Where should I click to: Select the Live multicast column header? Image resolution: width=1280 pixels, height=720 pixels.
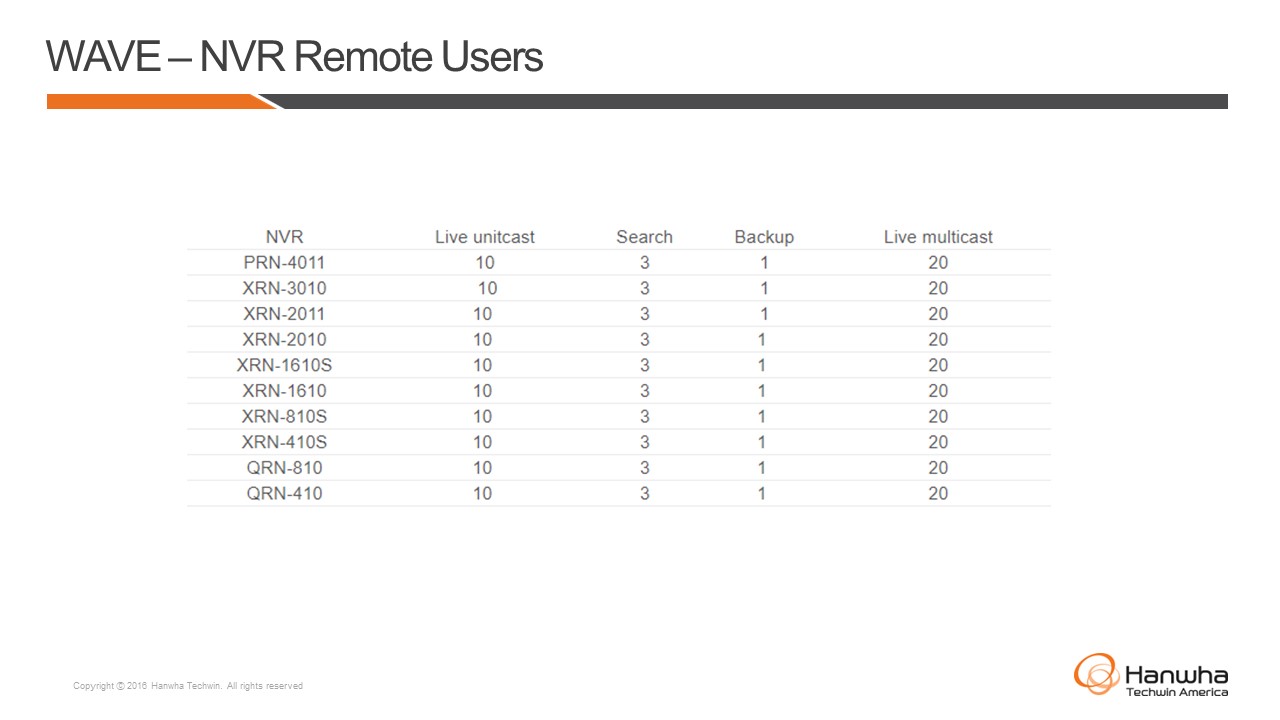point(938,237)
